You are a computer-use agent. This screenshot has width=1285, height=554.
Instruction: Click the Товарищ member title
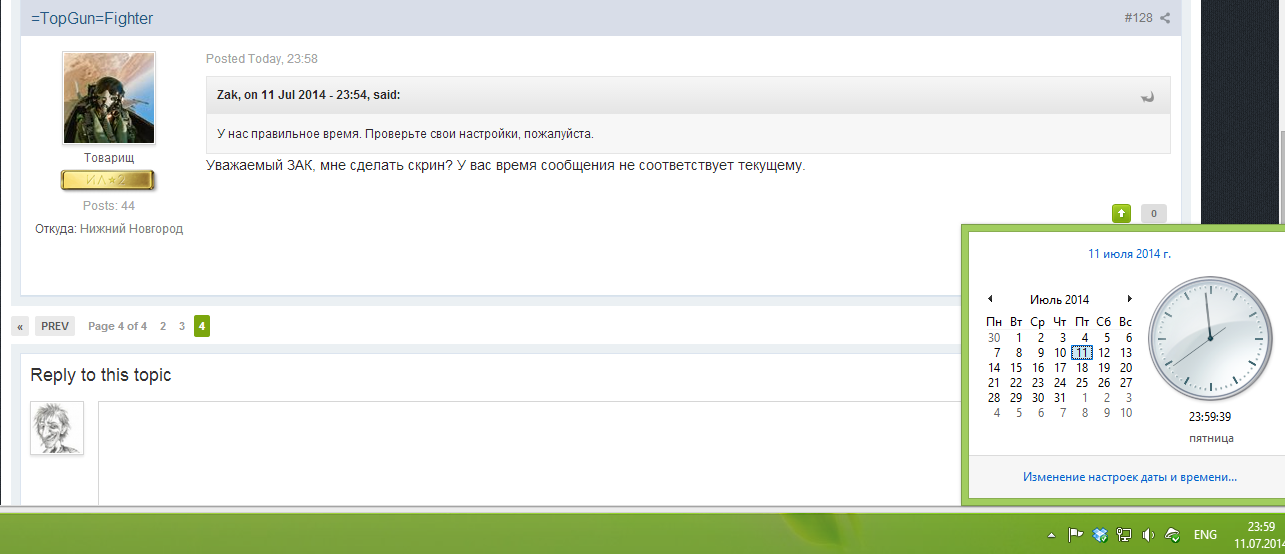(109, 158)
